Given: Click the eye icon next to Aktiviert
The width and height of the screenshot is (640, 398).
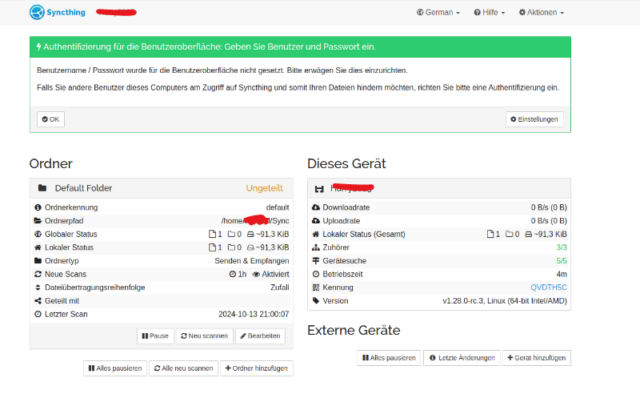Looking at the screenshot, I should click(256, 274).
